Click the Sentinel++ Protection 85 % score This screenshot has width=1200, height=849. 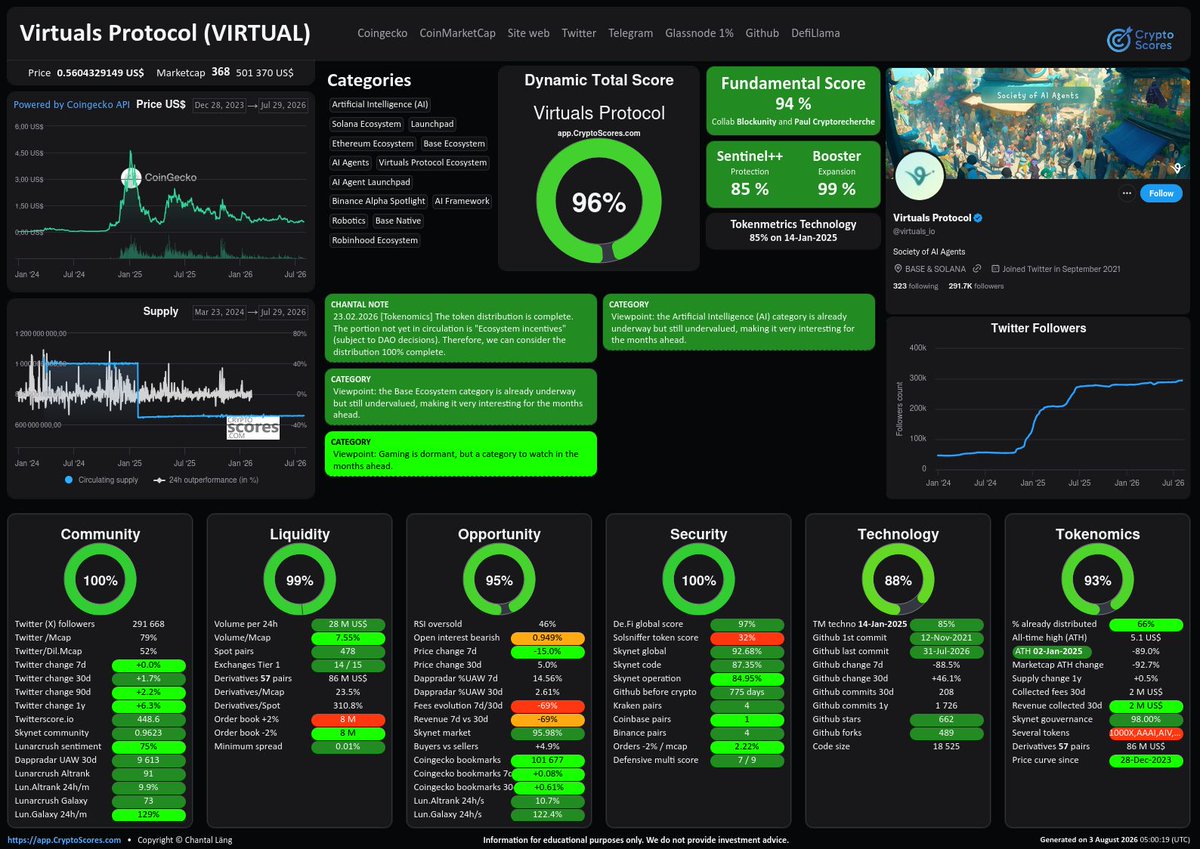(x=749, y=173)
